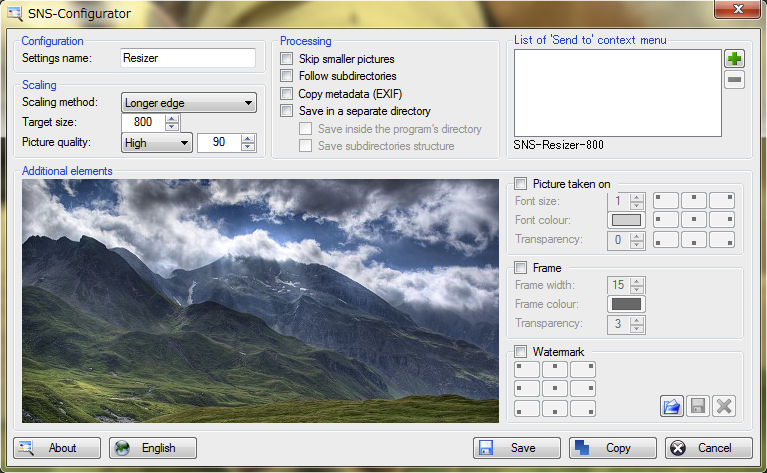Check Save in a separate directory
Viewport: 767px width, 473px height.
[287, 111]
